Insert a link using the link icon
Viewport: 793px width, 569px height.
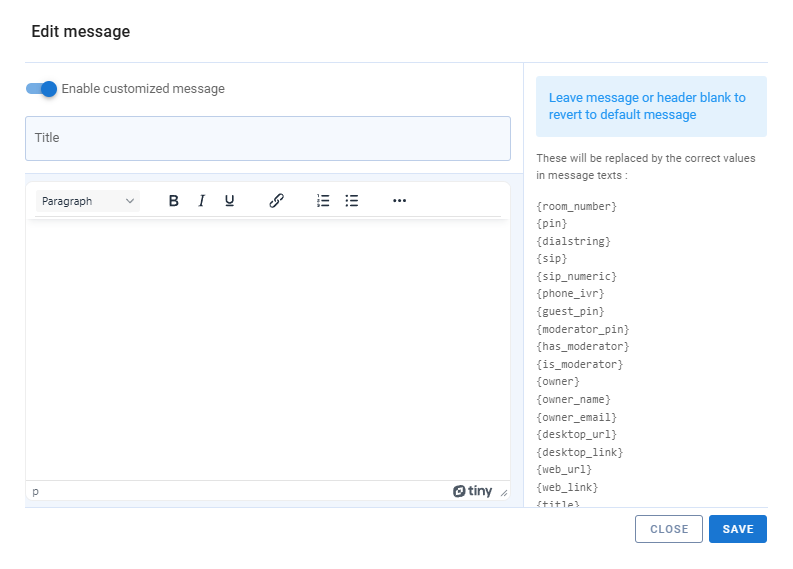pyautogui.click(x=277, y=201)
